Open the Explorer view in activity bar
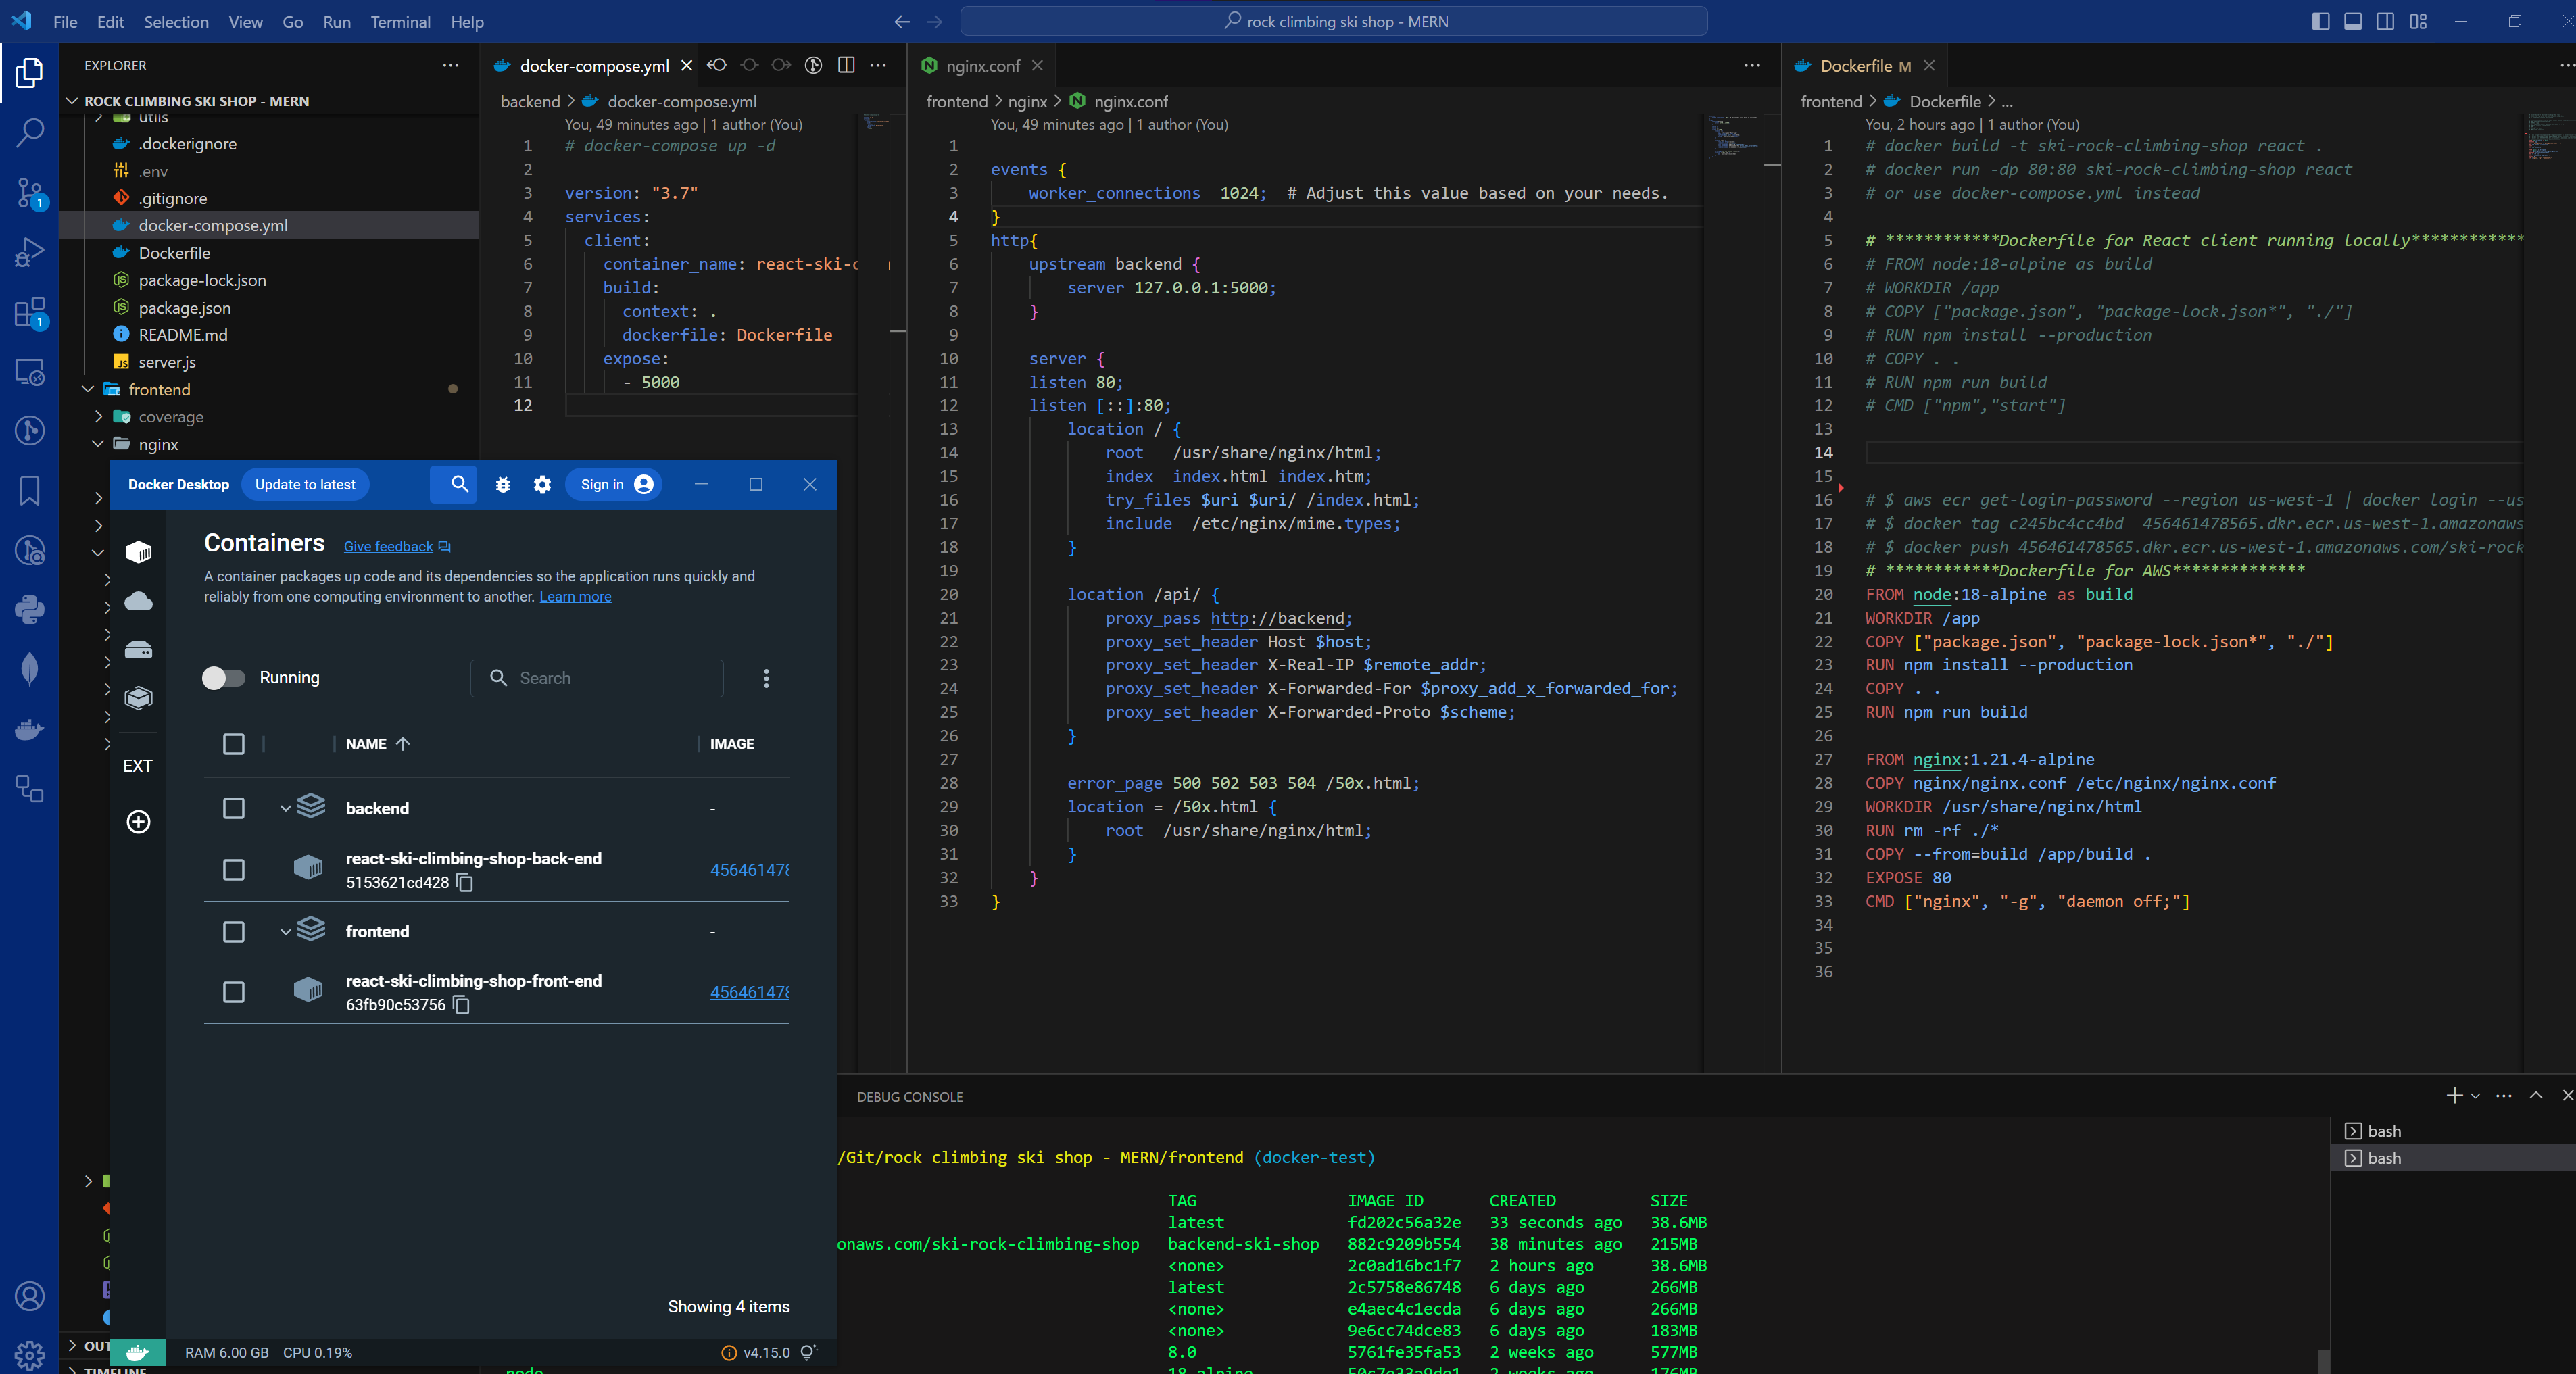2576x1374 pixels. click(x=30, y=72)
